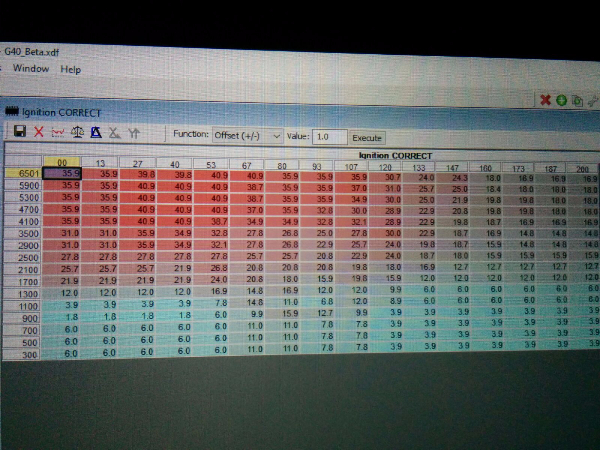Open the Function dropdown showing Offset (+/-)
Viewport: 600px width, 450px height.
[x=246, y=134]
